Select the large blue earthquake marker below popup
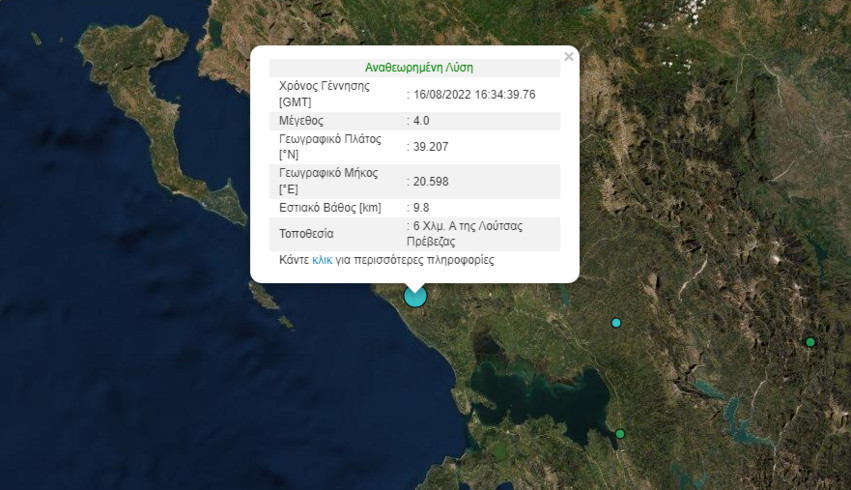This screenshot has height=490, width=851. pyautogui.click(x=415, y=296)
